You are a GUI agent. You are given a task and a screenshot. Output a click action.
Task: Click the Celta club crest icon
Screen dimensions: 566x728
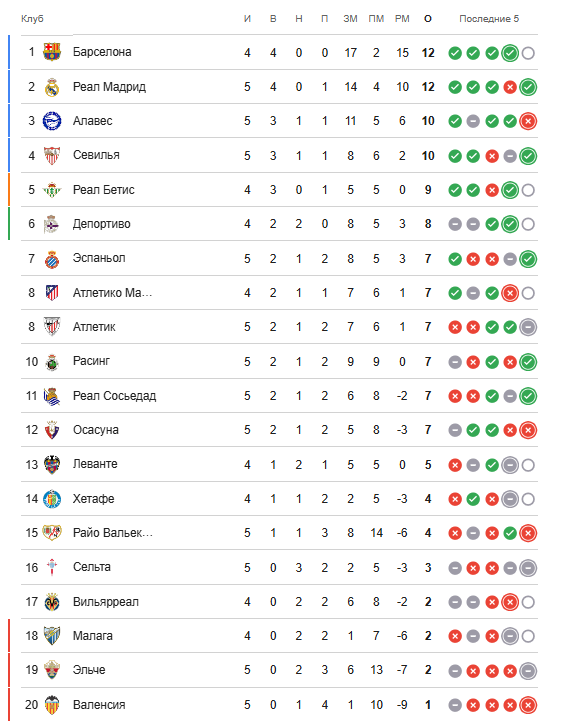pos(52,567)
